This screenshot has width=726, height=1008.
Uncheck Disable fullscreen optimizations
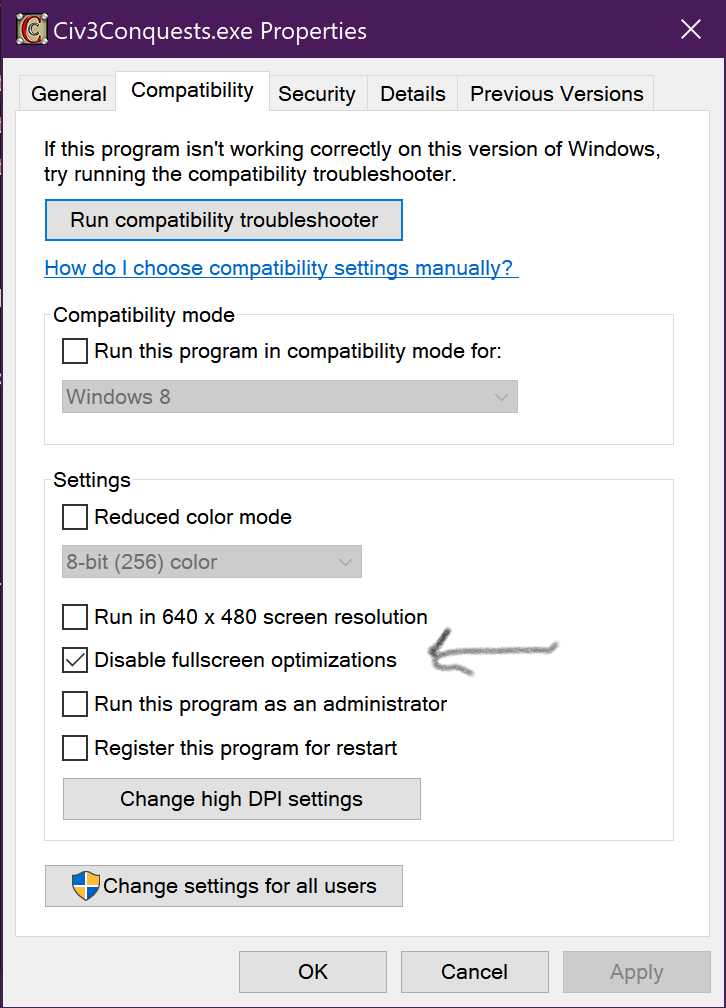point(75,660)
